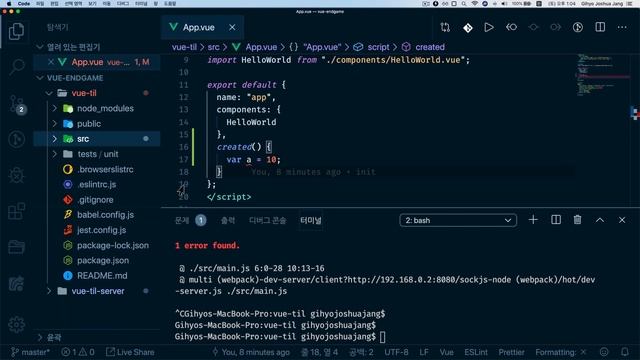Expand the src folder
Viewport: 640px width, 360px height.
tap(55, 139)
